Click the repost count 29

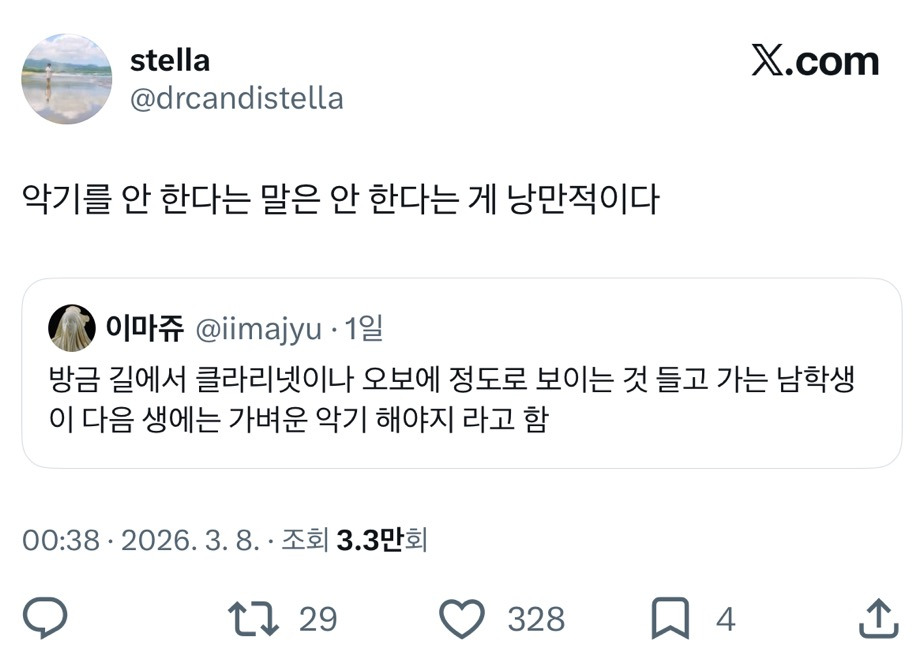click(318, 620)
